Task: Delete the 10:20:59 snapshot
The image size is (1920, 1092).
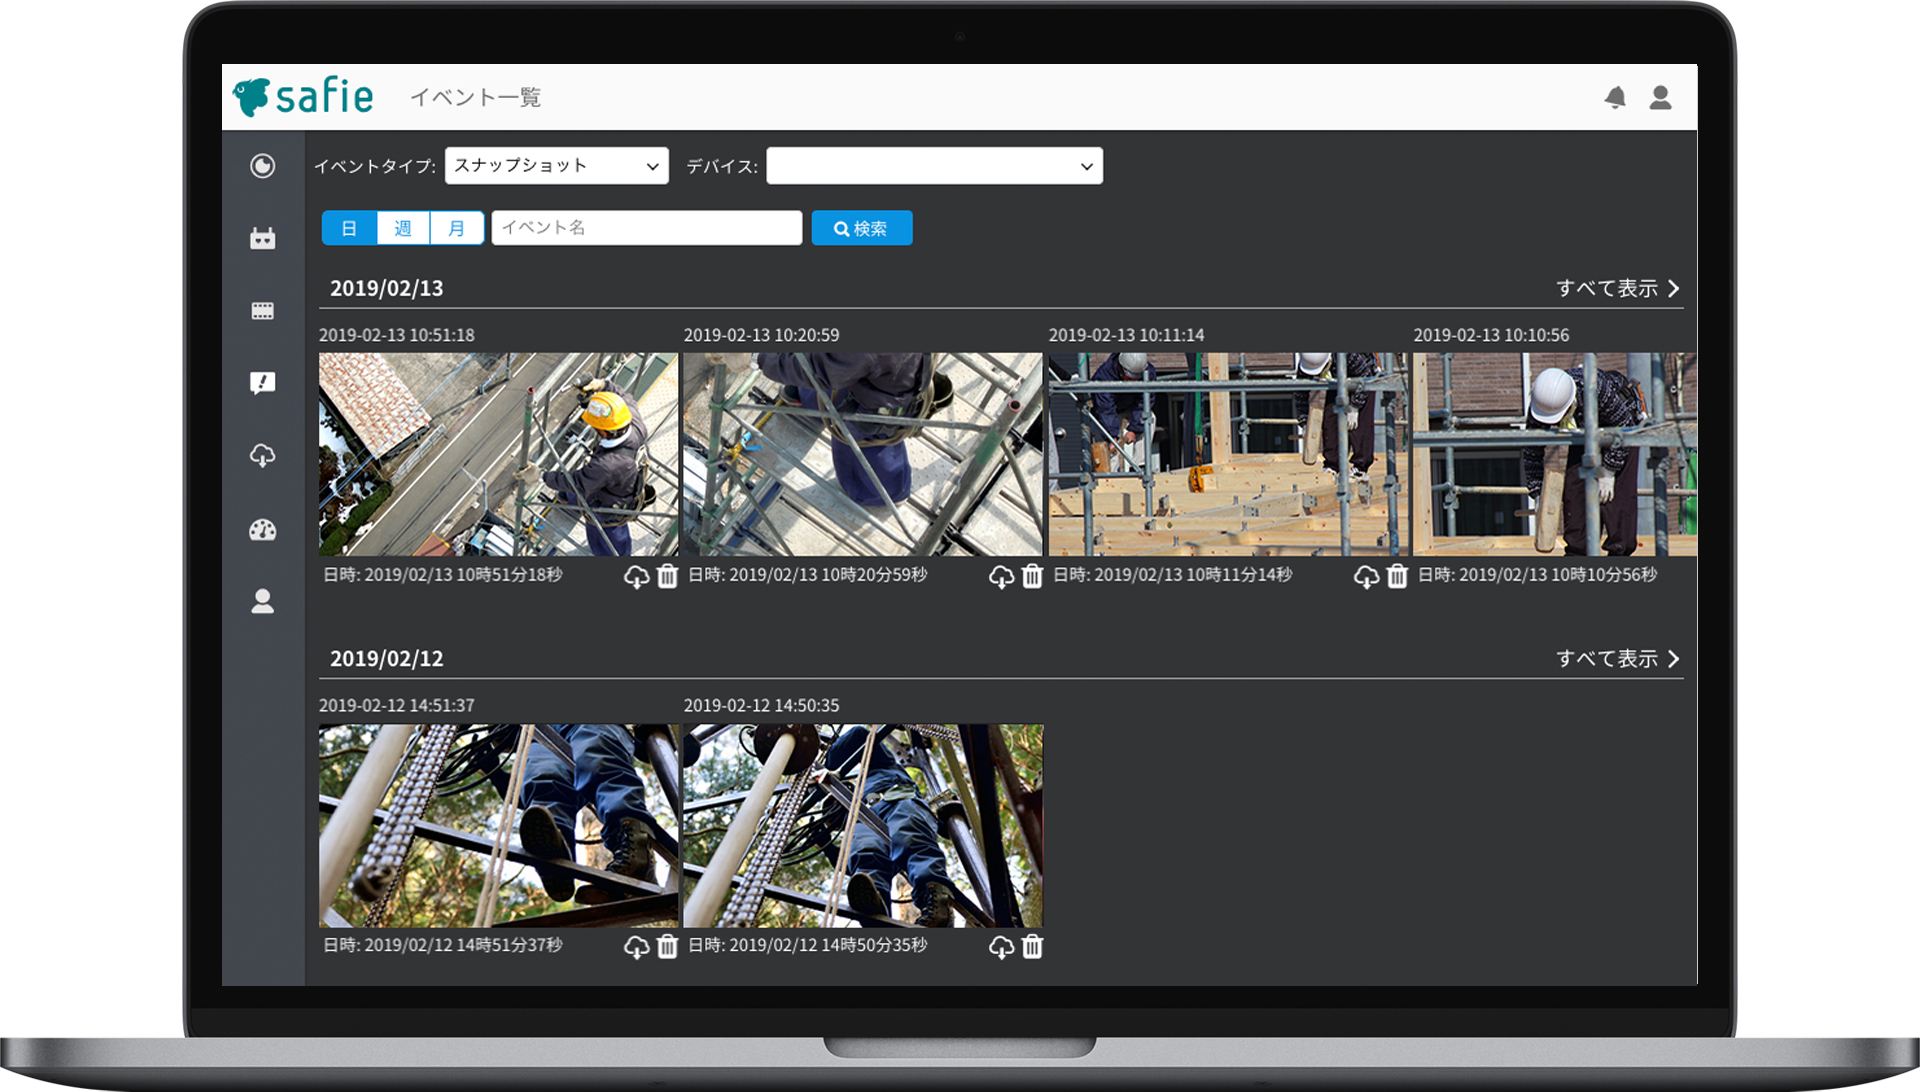Action: click(x=1032, y=576)
